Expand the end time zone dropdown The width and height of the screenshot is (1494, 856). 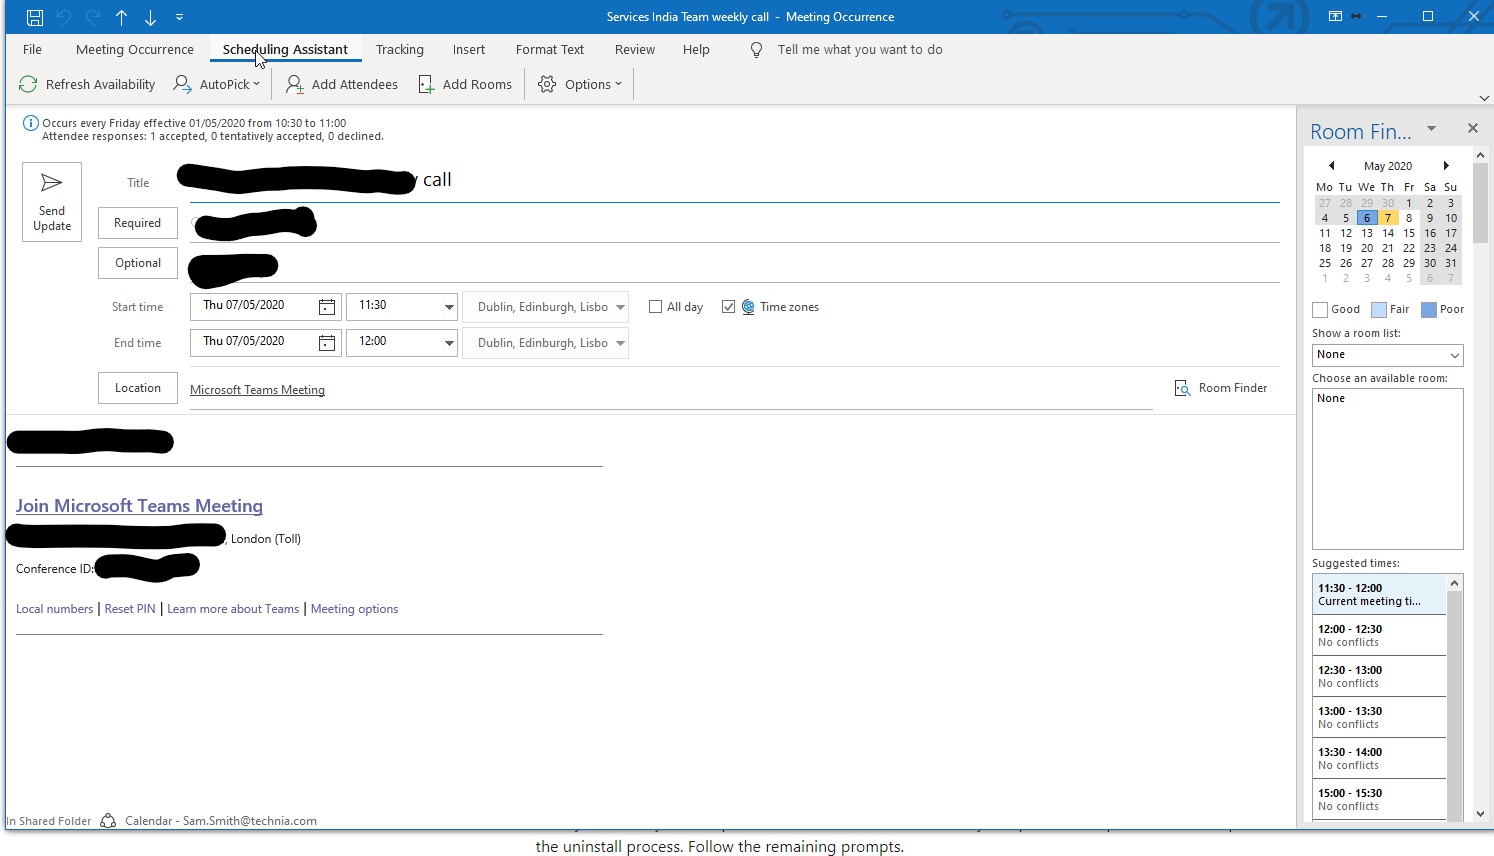click(x=620, y=343)
